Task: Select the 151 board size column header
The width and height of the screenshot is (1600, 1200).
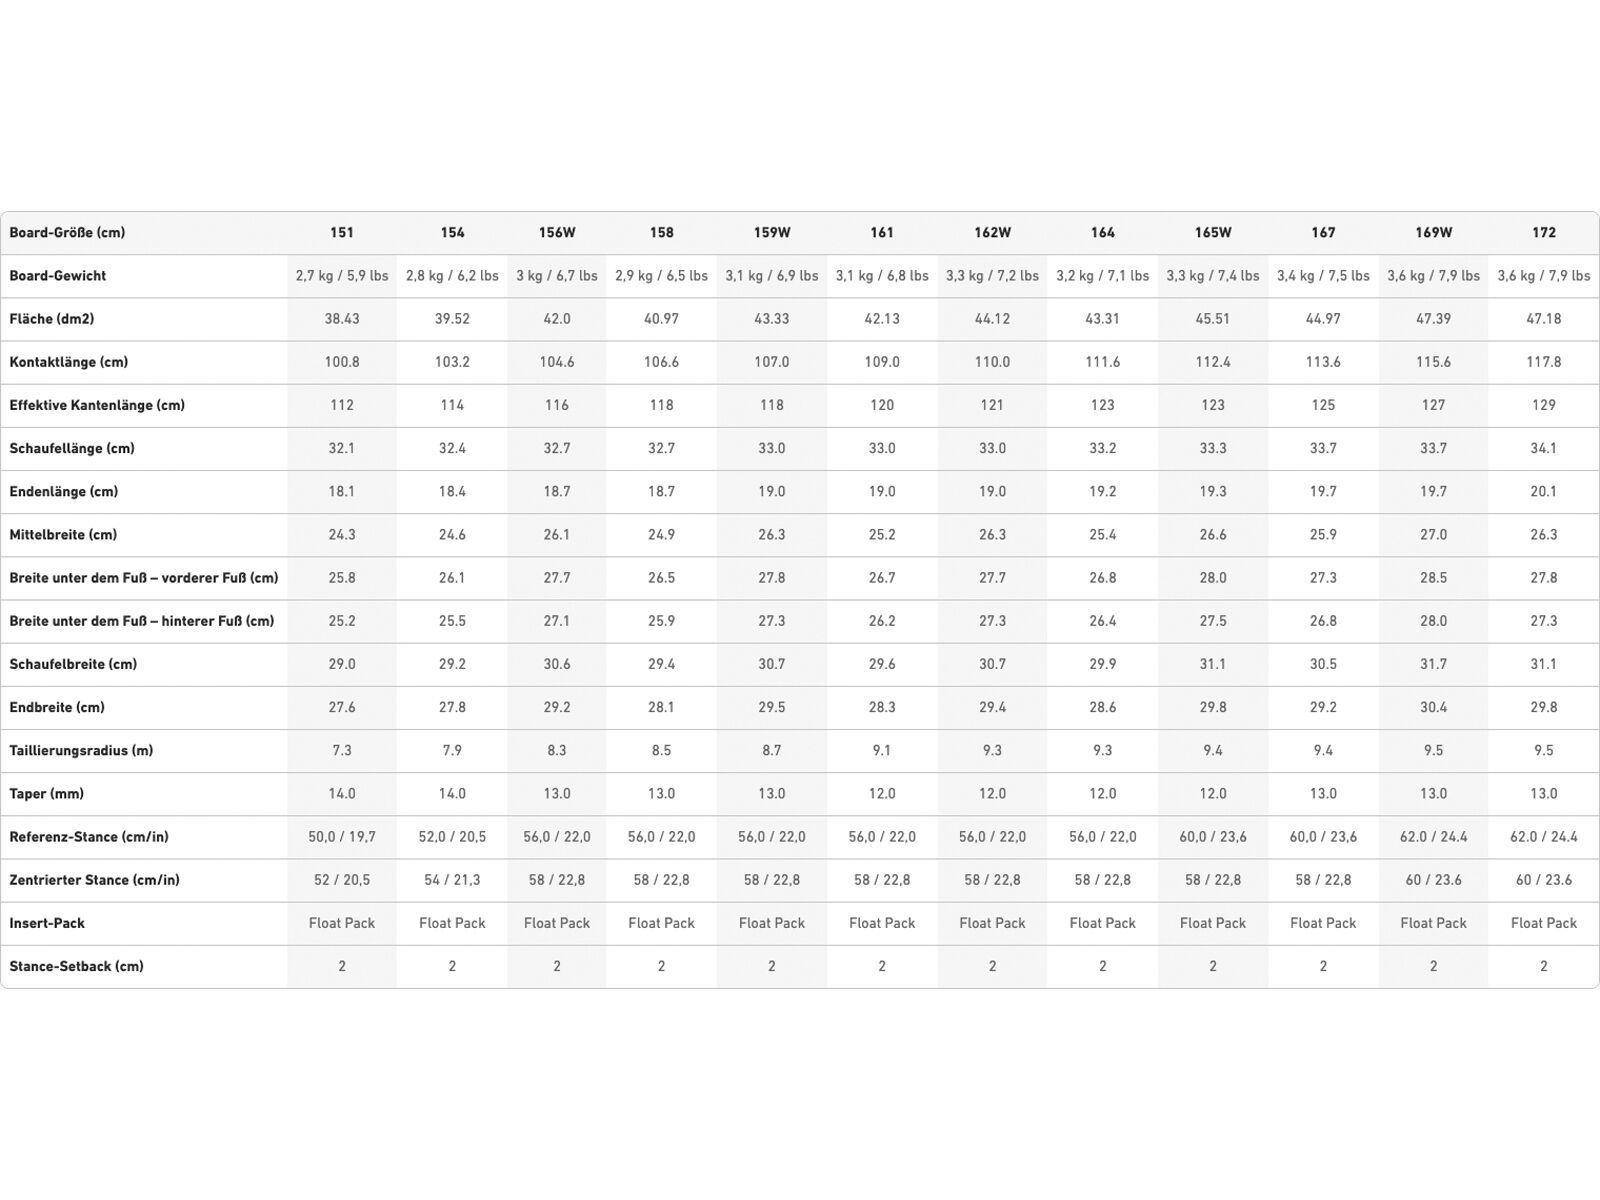Action: point(342,233)
